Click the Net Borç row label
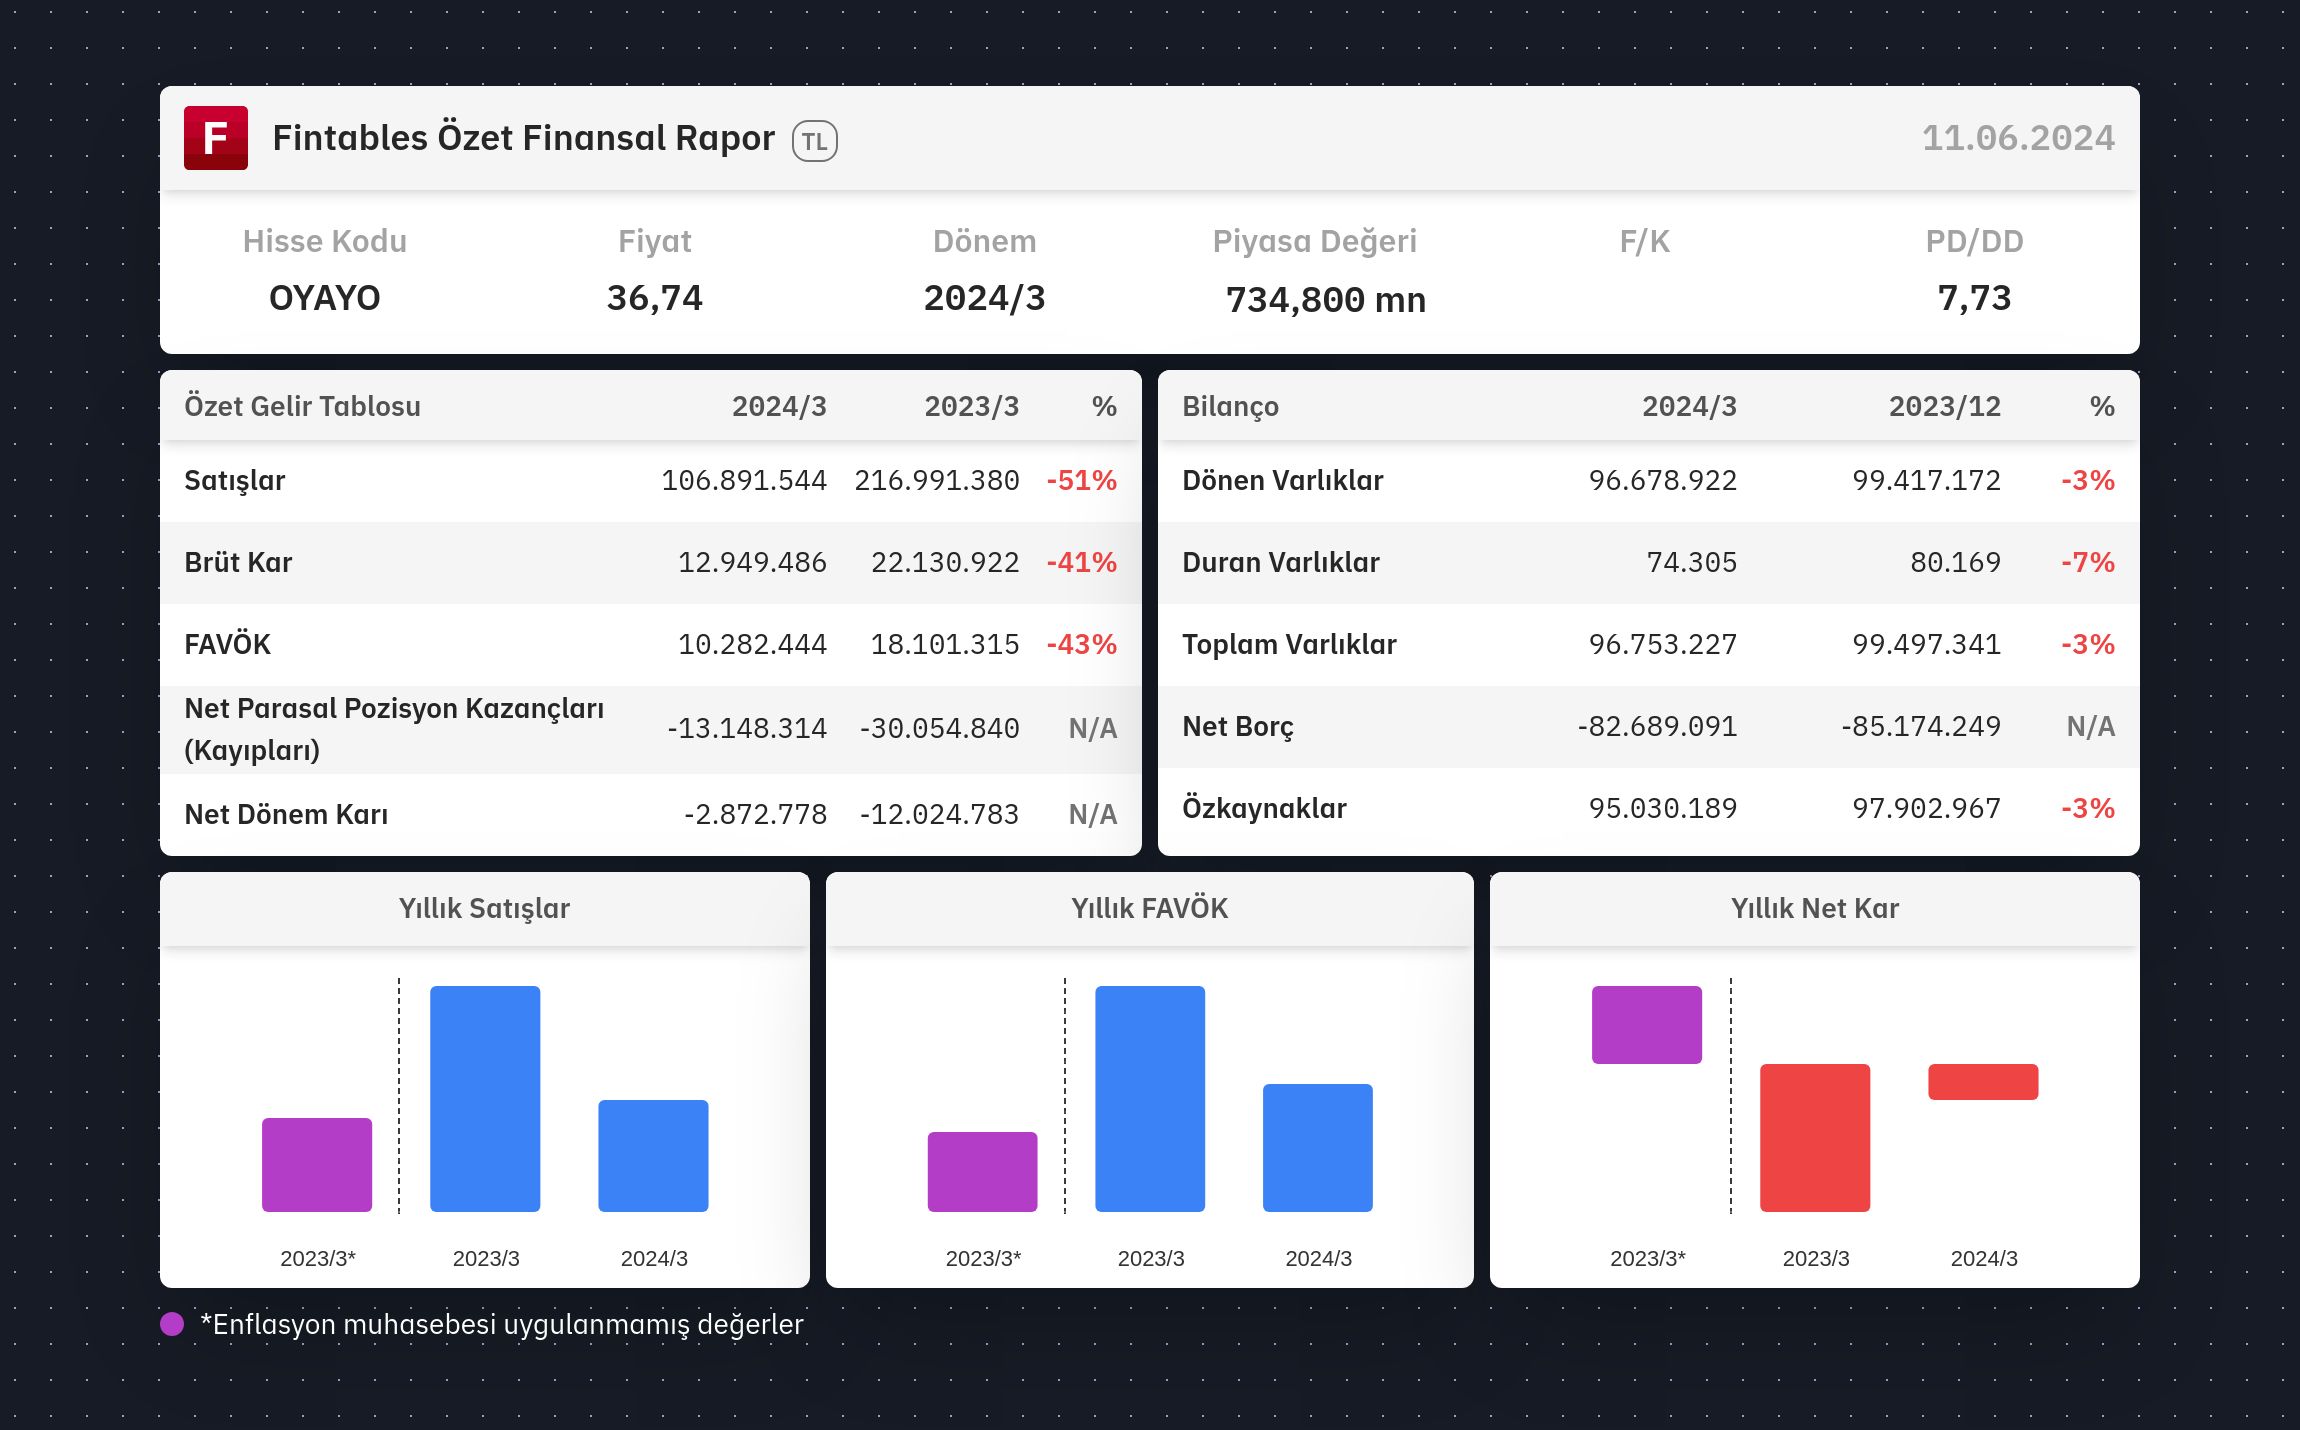This screenshot has height=1430, width=2300. 1238,727
